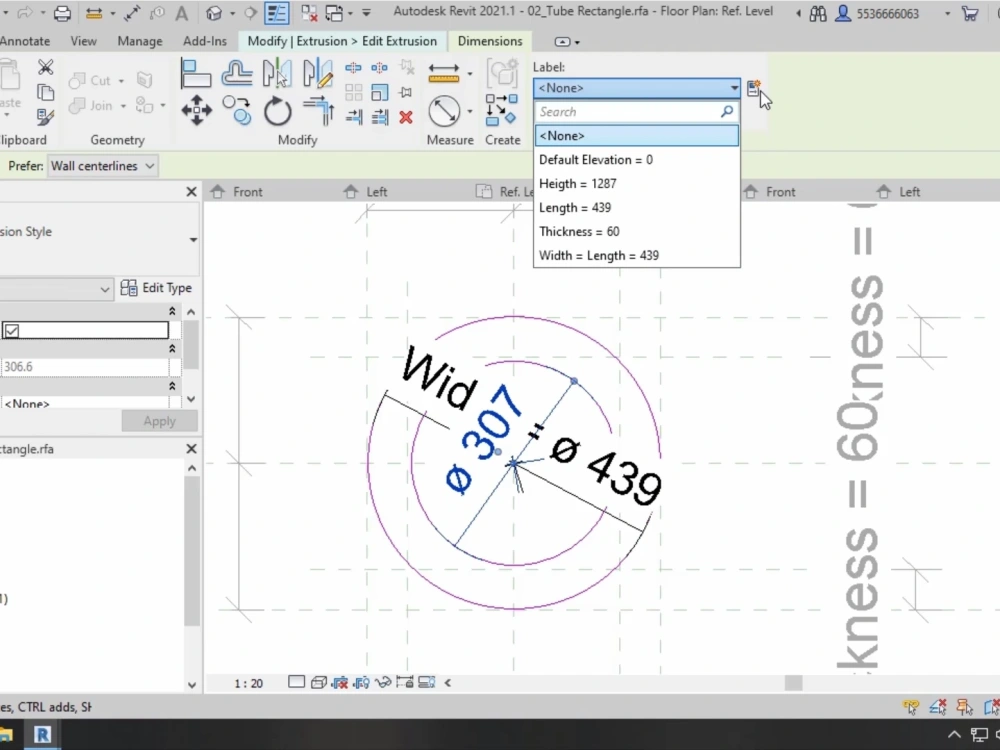Open the Prefer Wall centerlines dropdown

102,166
